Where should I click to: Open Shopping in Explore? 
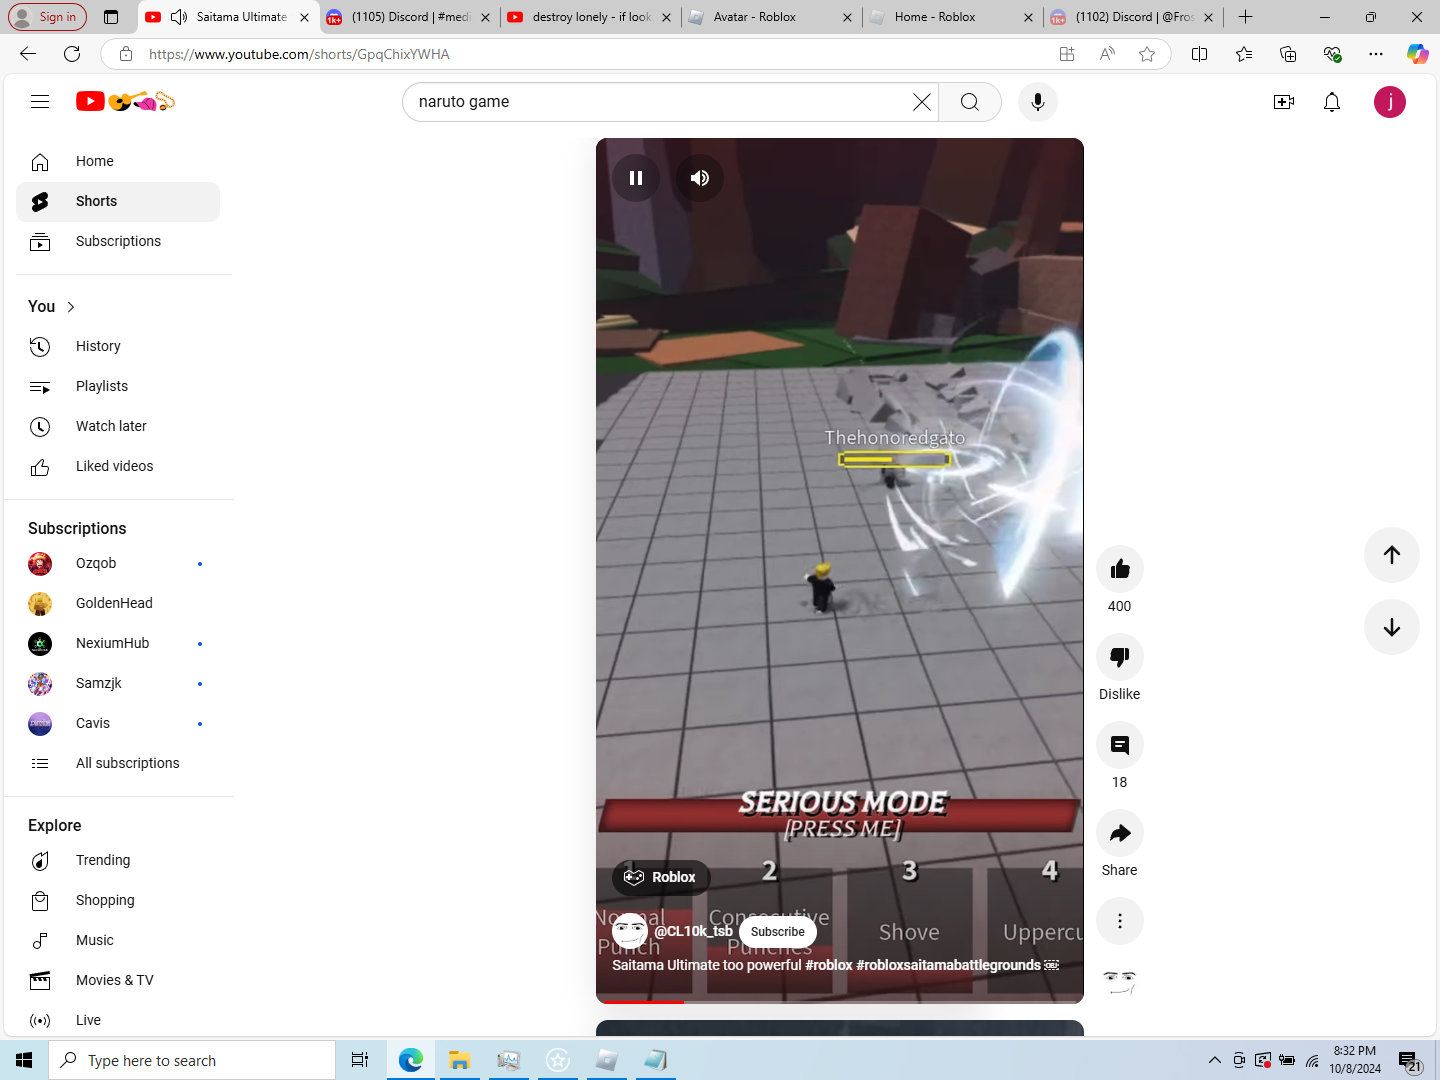tap(118, 900)
